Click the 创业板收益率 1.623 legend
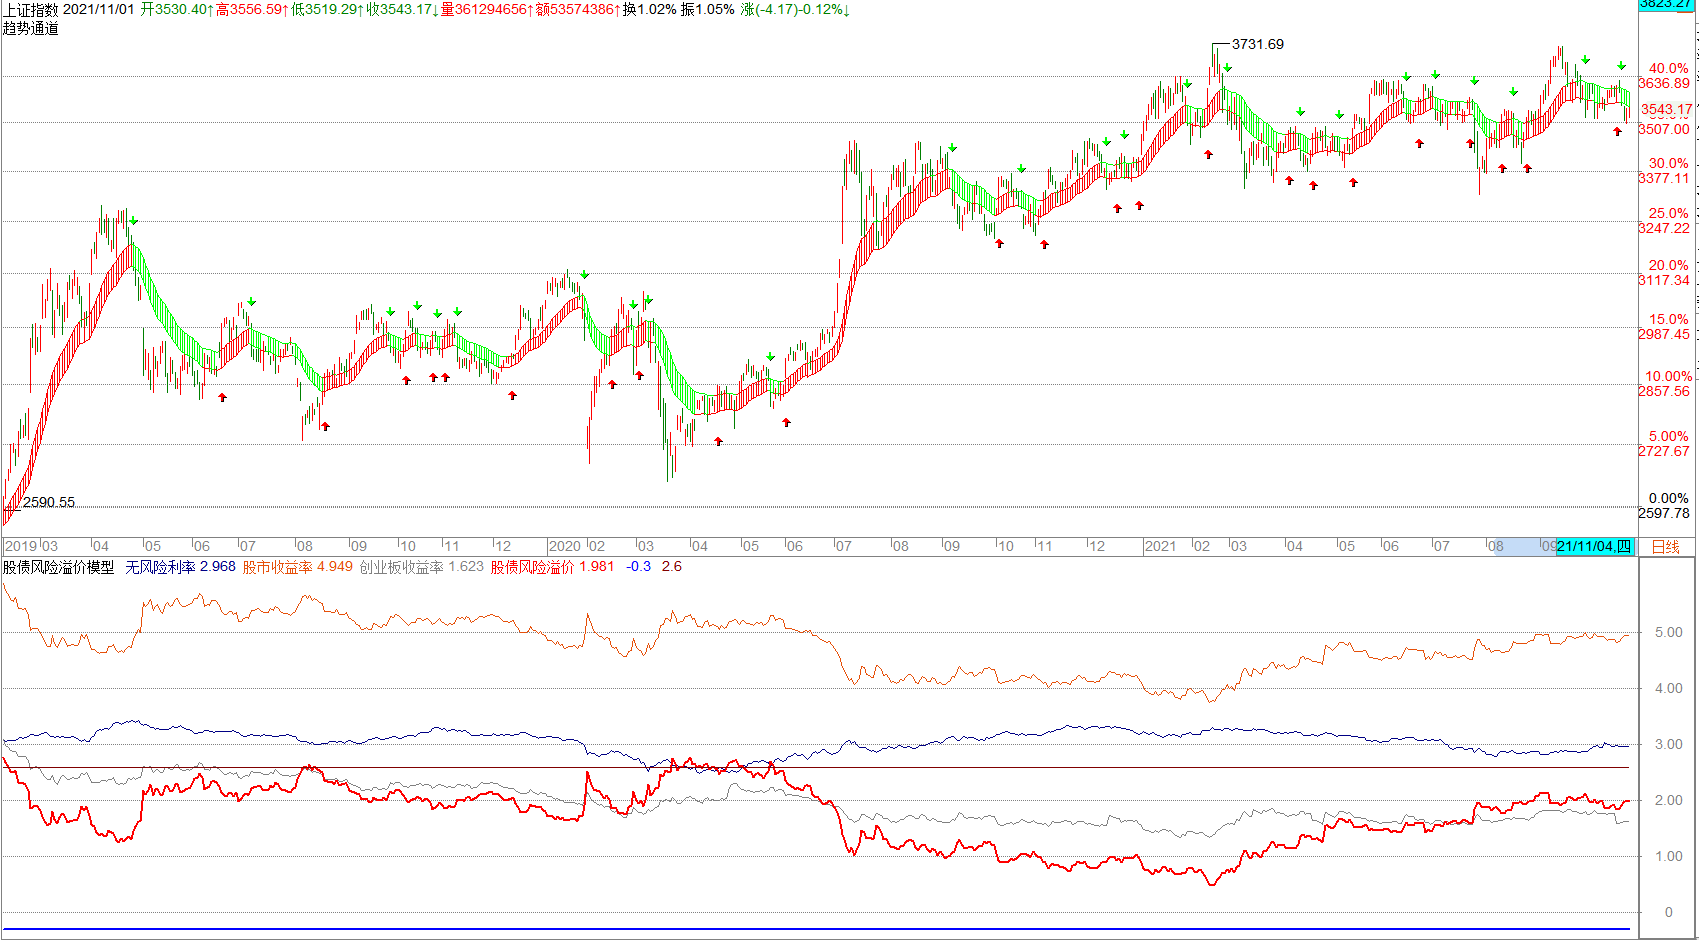The image size is (1699, 940). tap(421, 567)
